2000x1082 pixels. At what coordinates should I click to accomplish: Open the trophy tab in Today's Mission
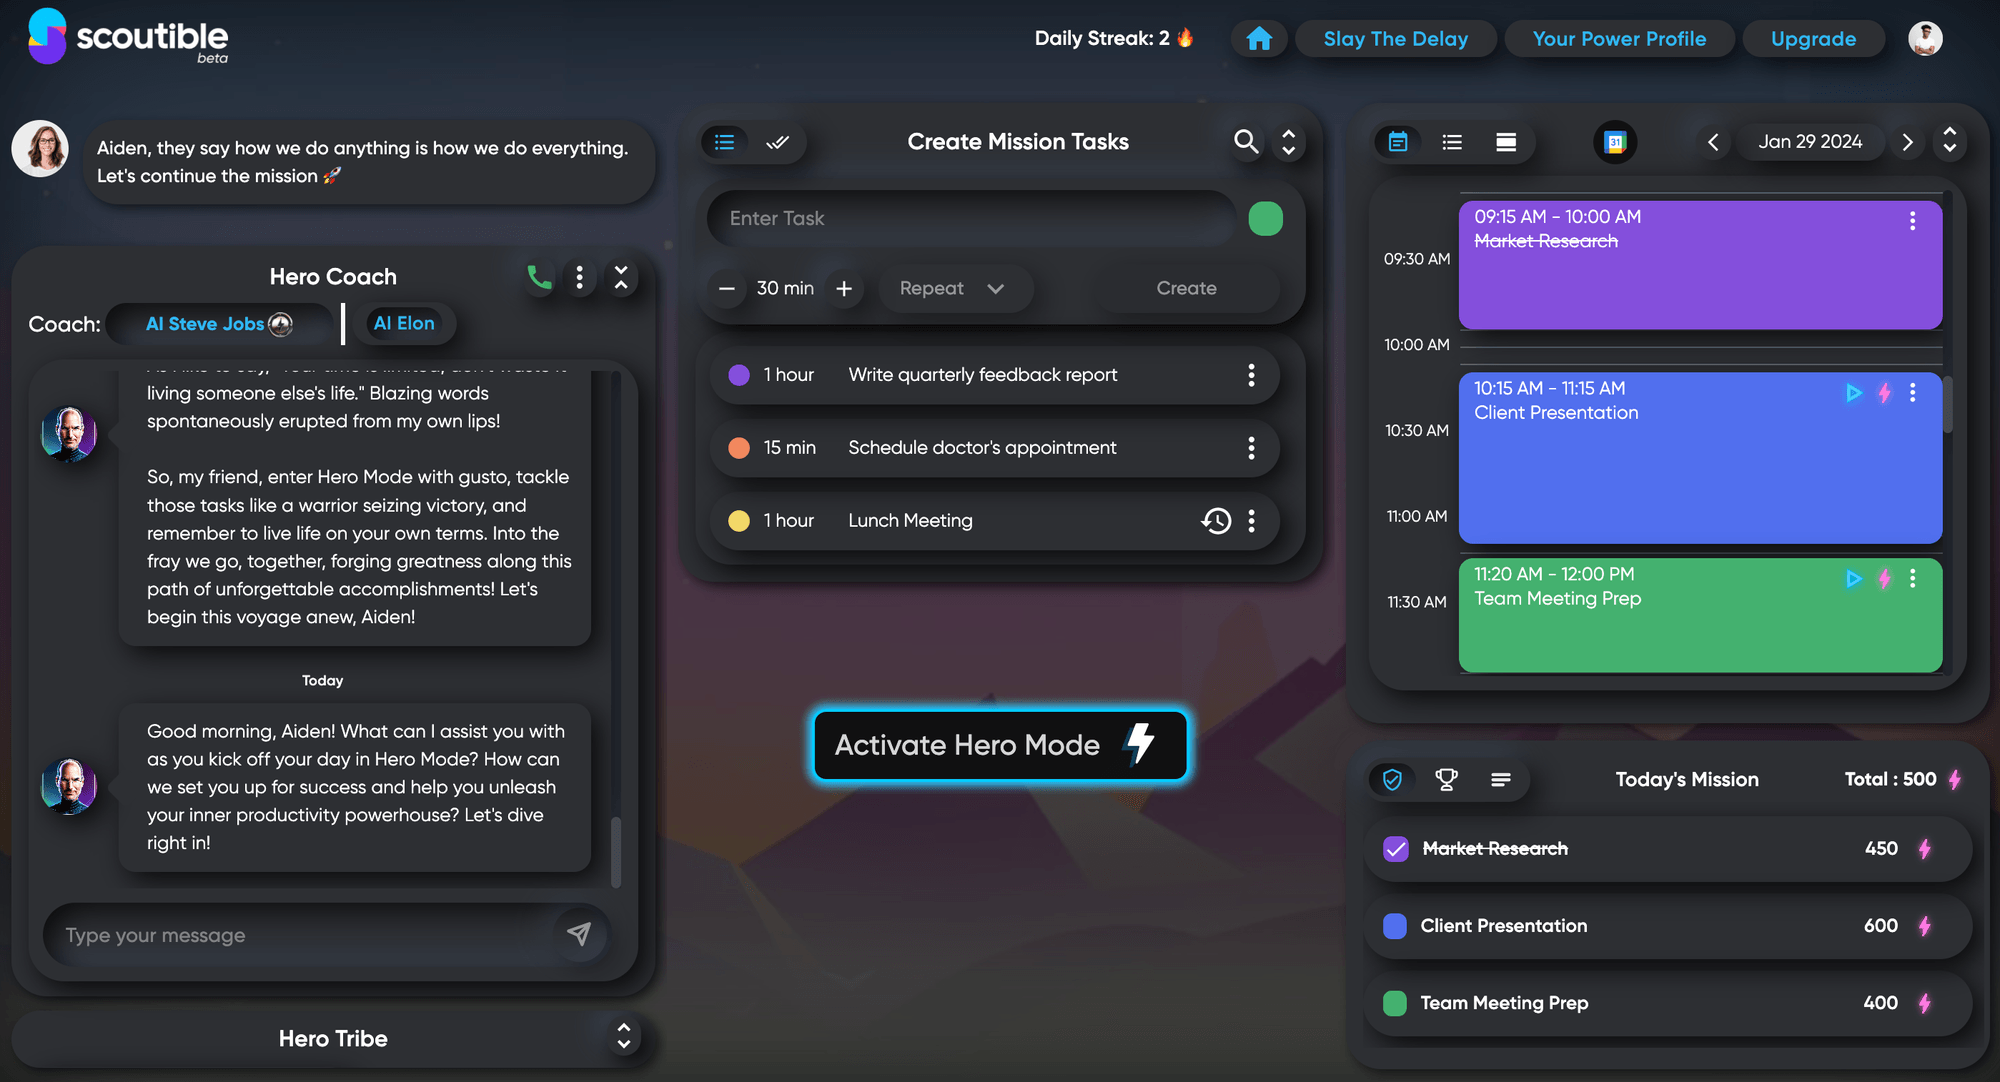point(1446,779)
